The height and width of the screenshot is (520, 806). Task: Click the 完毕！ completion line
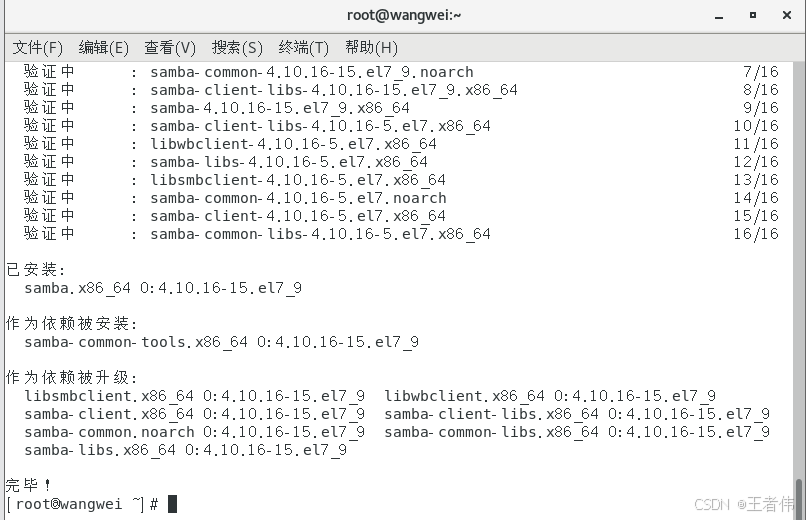[x=28, y=485]
